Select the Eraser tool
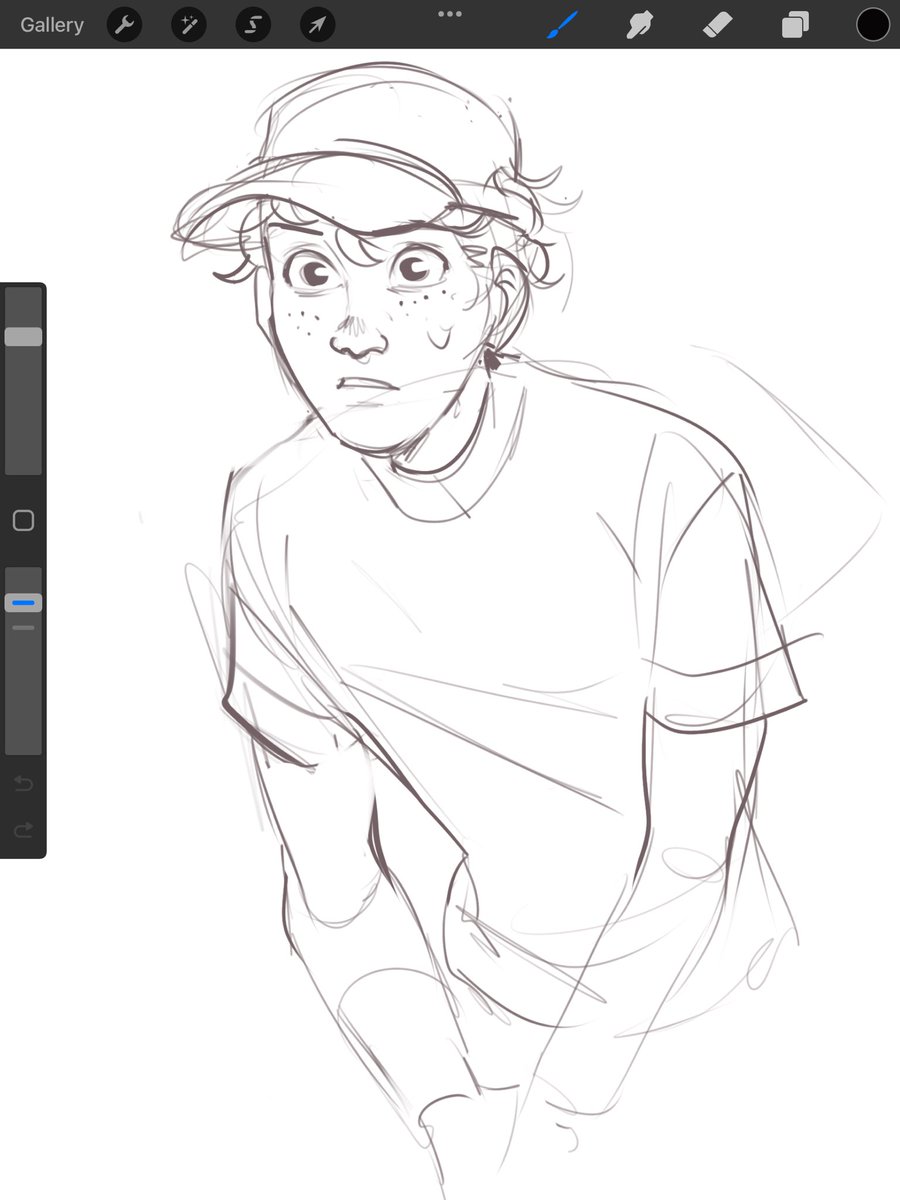900x1200 pixels. pyautogui.click(x=718, y=25)
